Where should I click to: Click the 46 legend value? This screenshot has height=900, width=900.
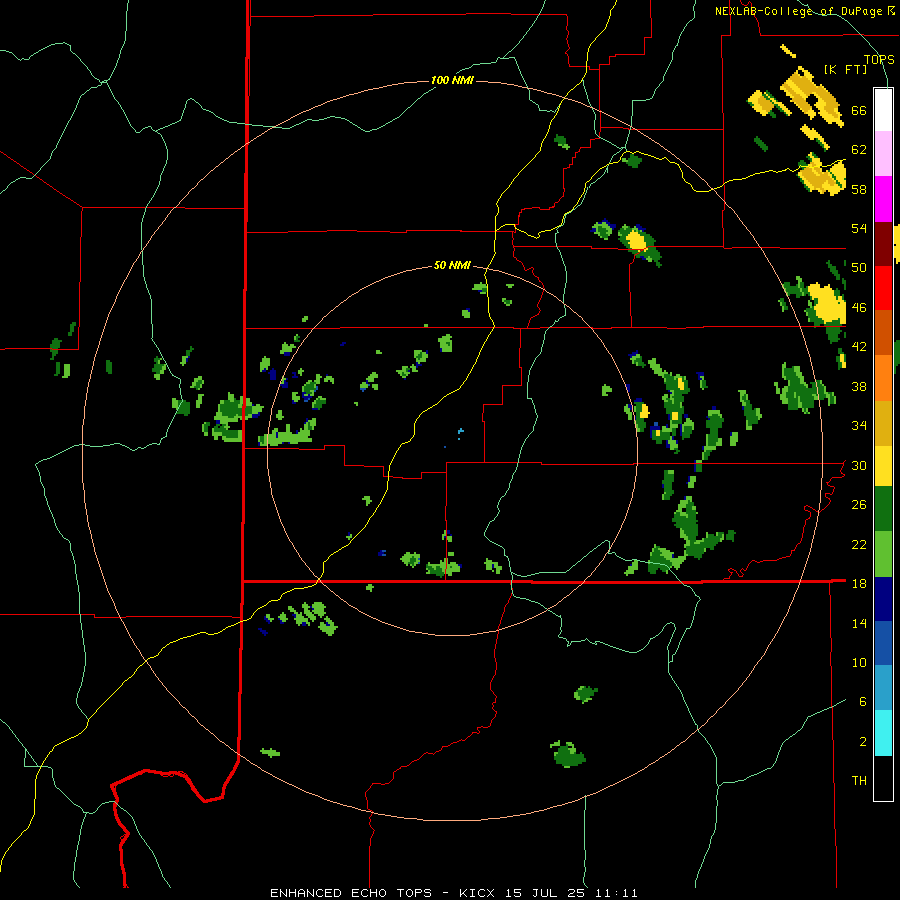point(859,308)
